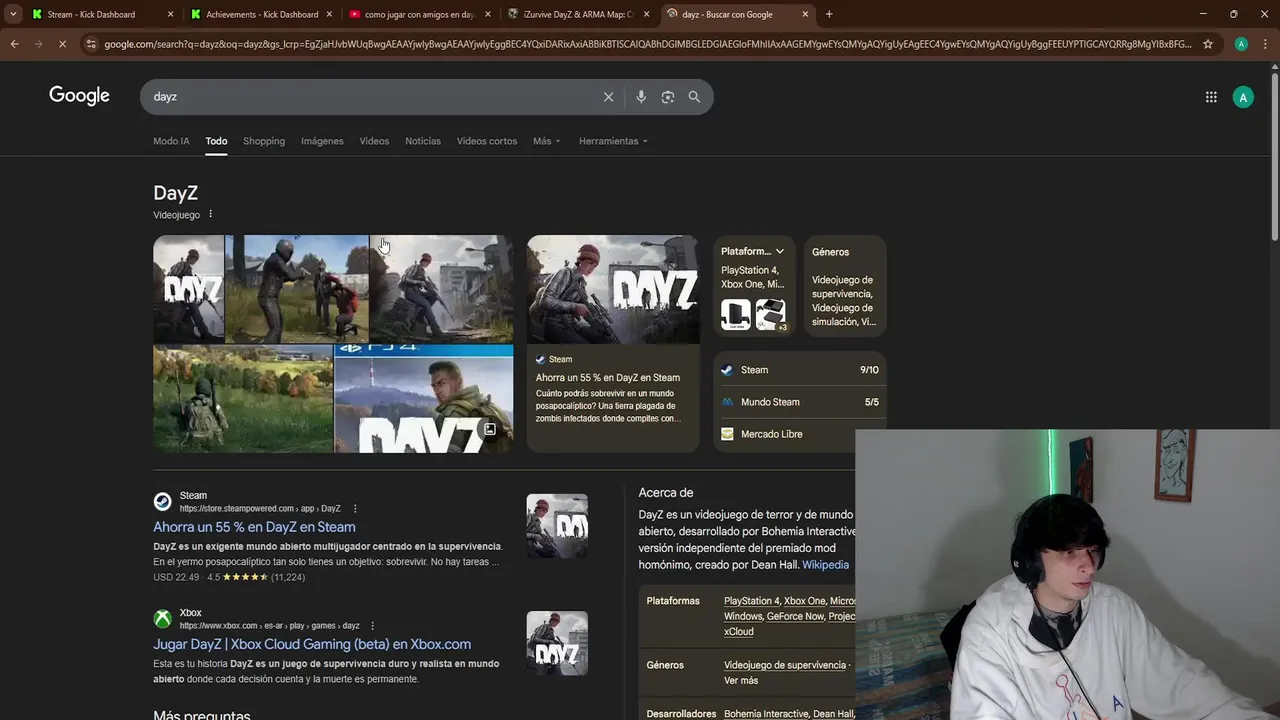The width and height of the screenshot is (1280, 720).
Task: Close the Achievements - Kick Dashboard tab
Action: coord(329,14)
